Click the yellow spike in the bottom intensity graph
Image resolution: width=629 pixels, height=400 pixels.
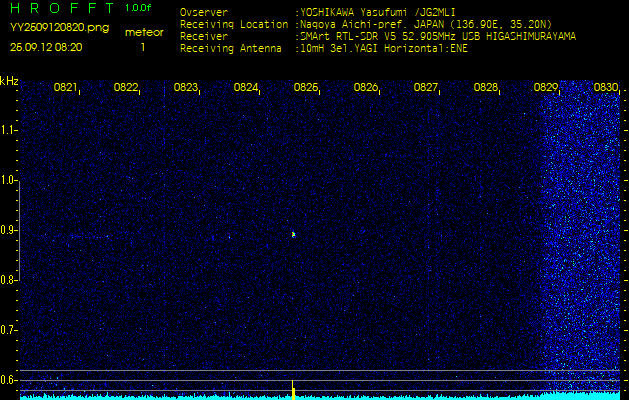pos(292,388)
